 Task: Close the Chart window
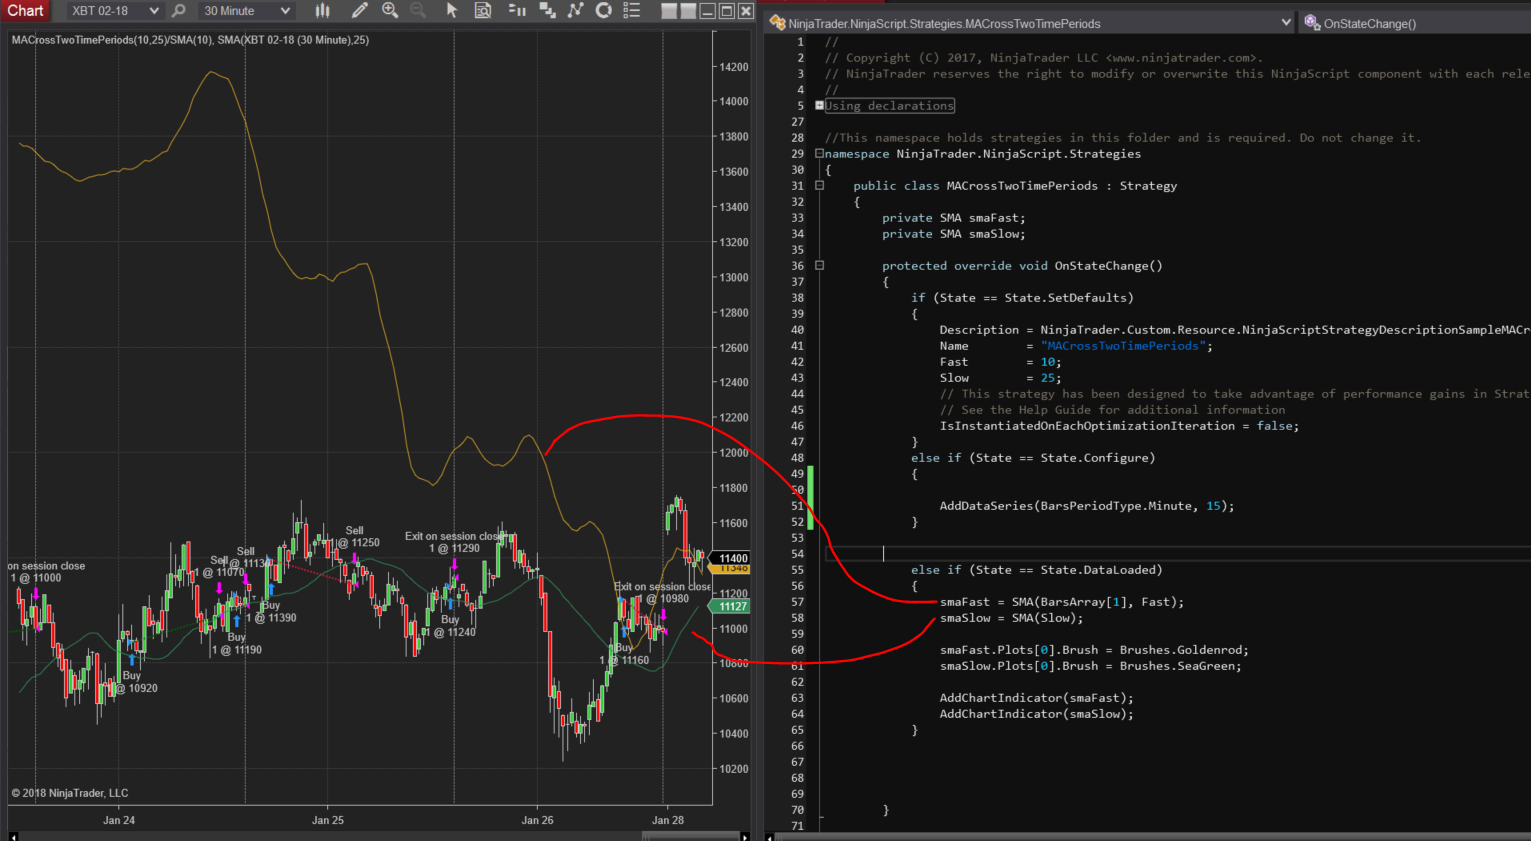point(746,11)
